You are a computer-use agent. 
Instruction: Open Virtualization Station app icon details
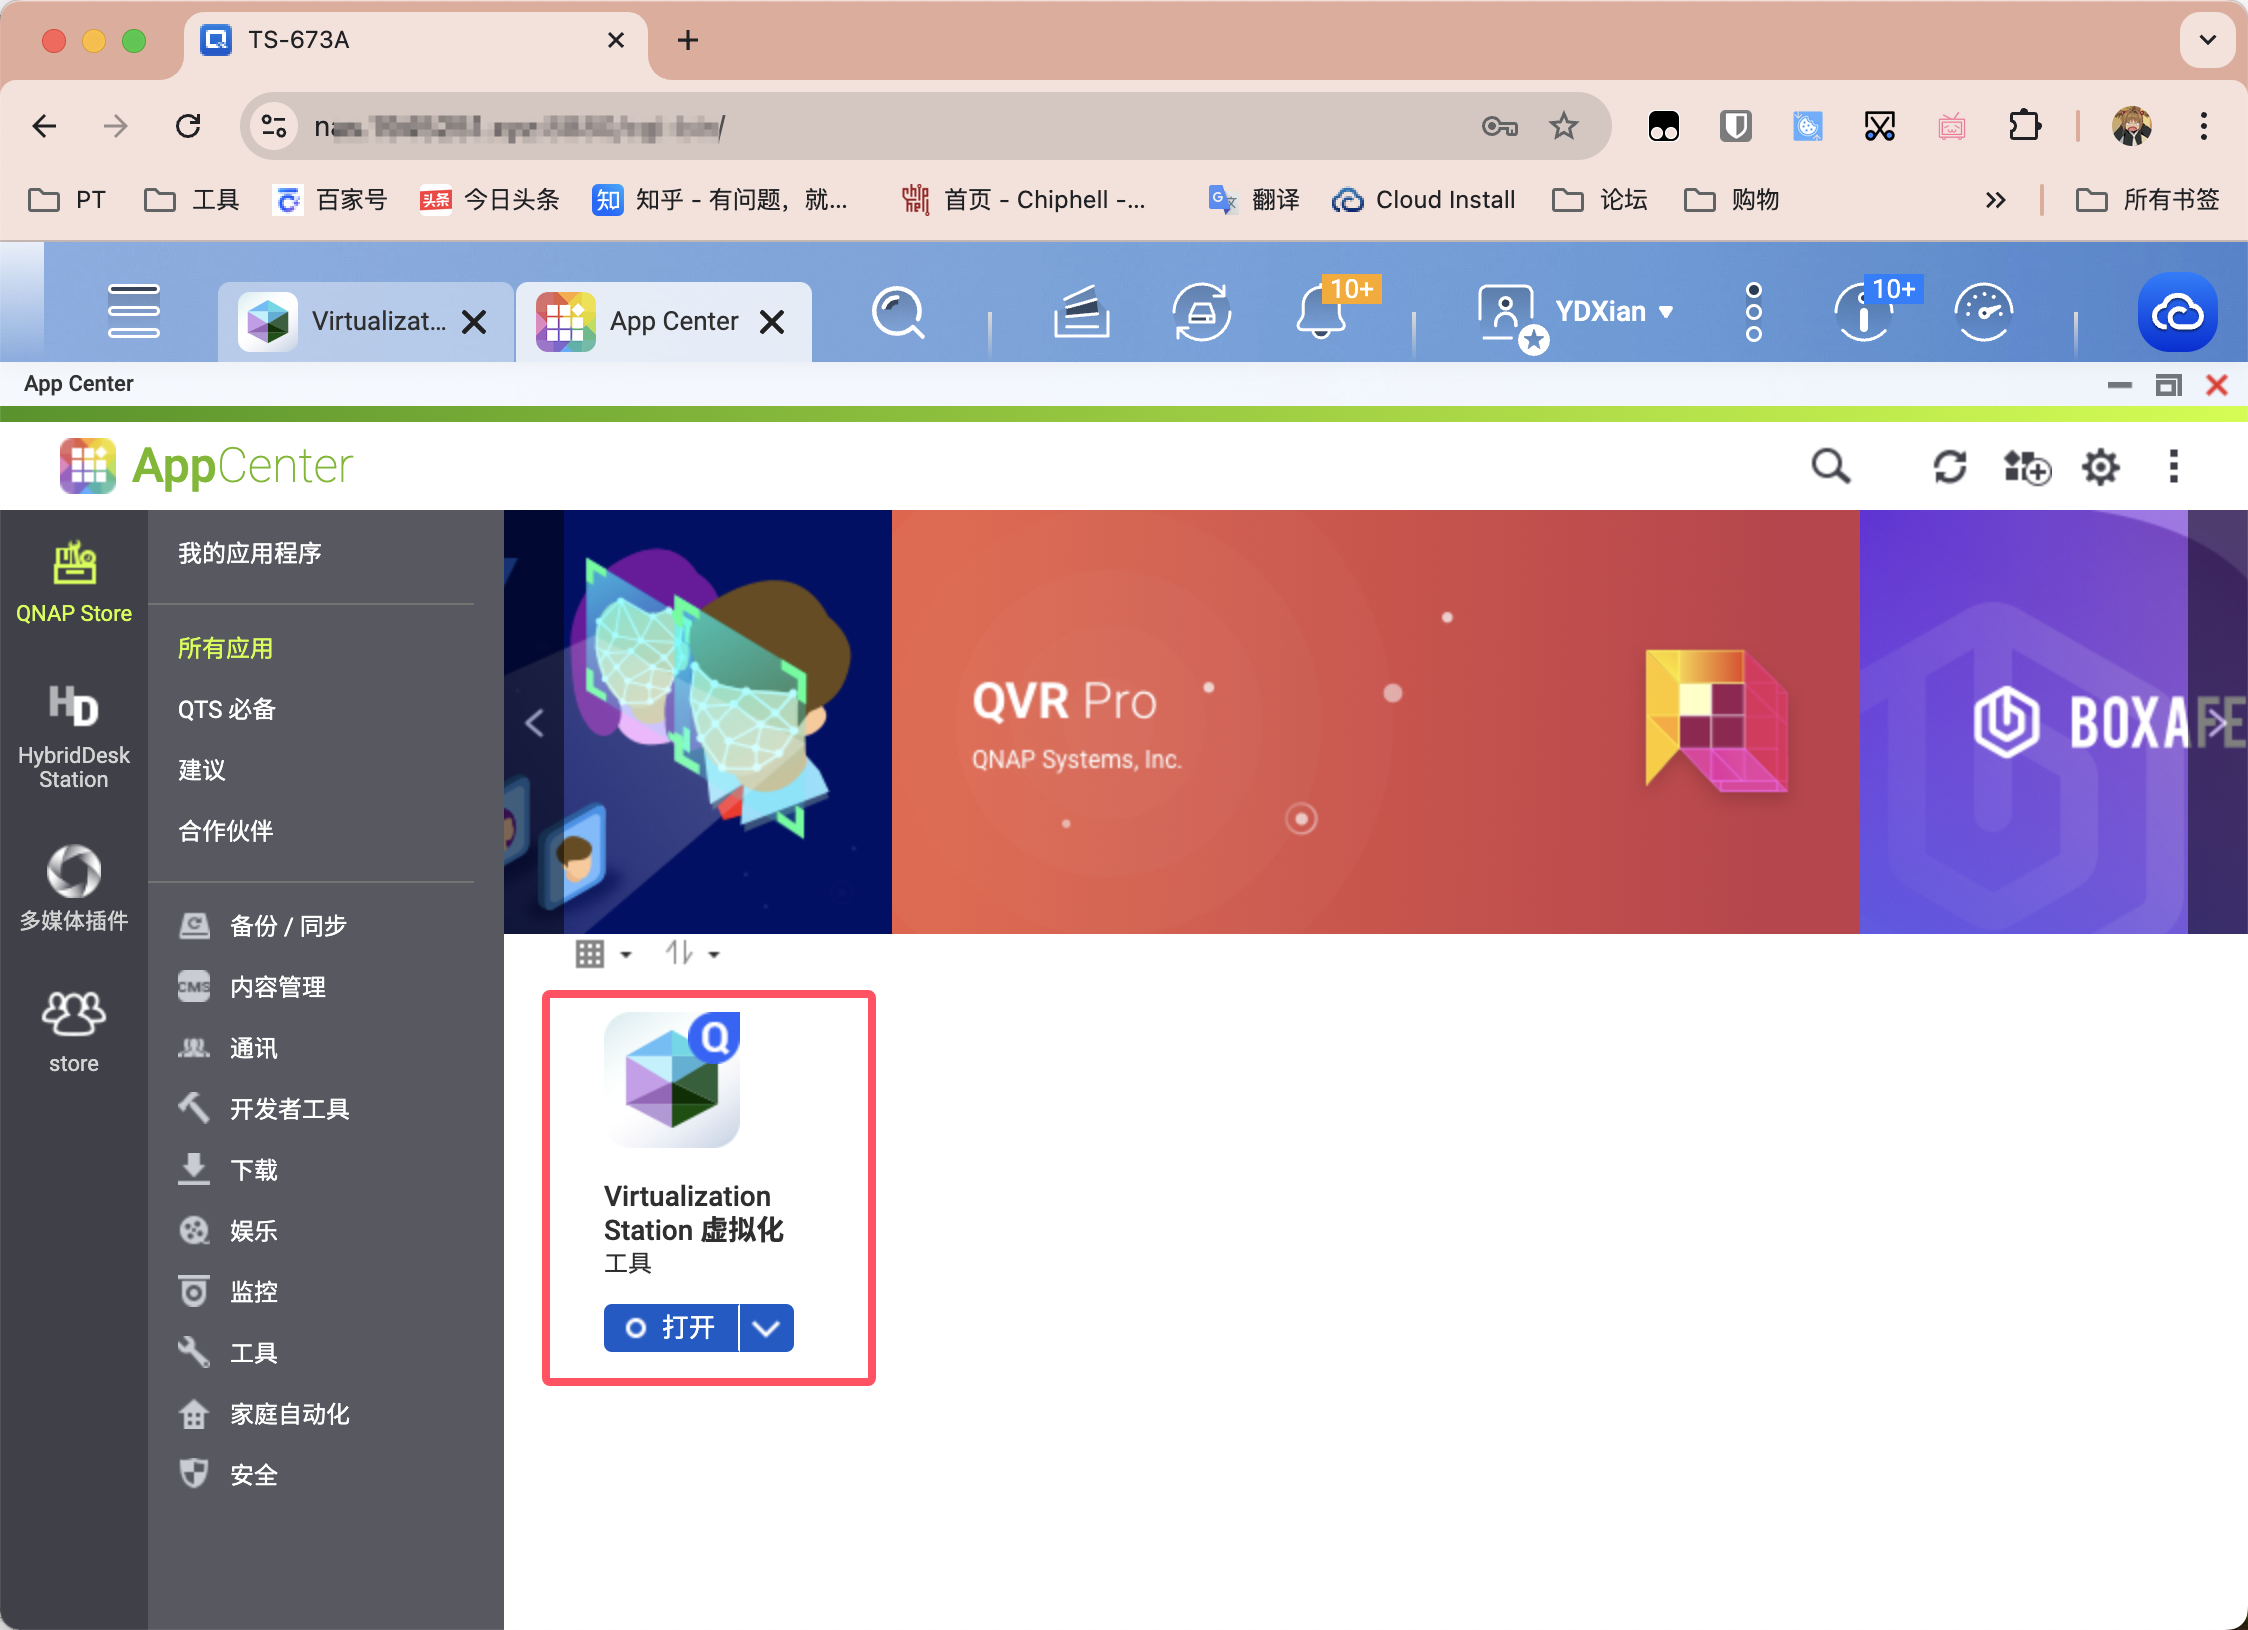click(x=672, y=1079)
